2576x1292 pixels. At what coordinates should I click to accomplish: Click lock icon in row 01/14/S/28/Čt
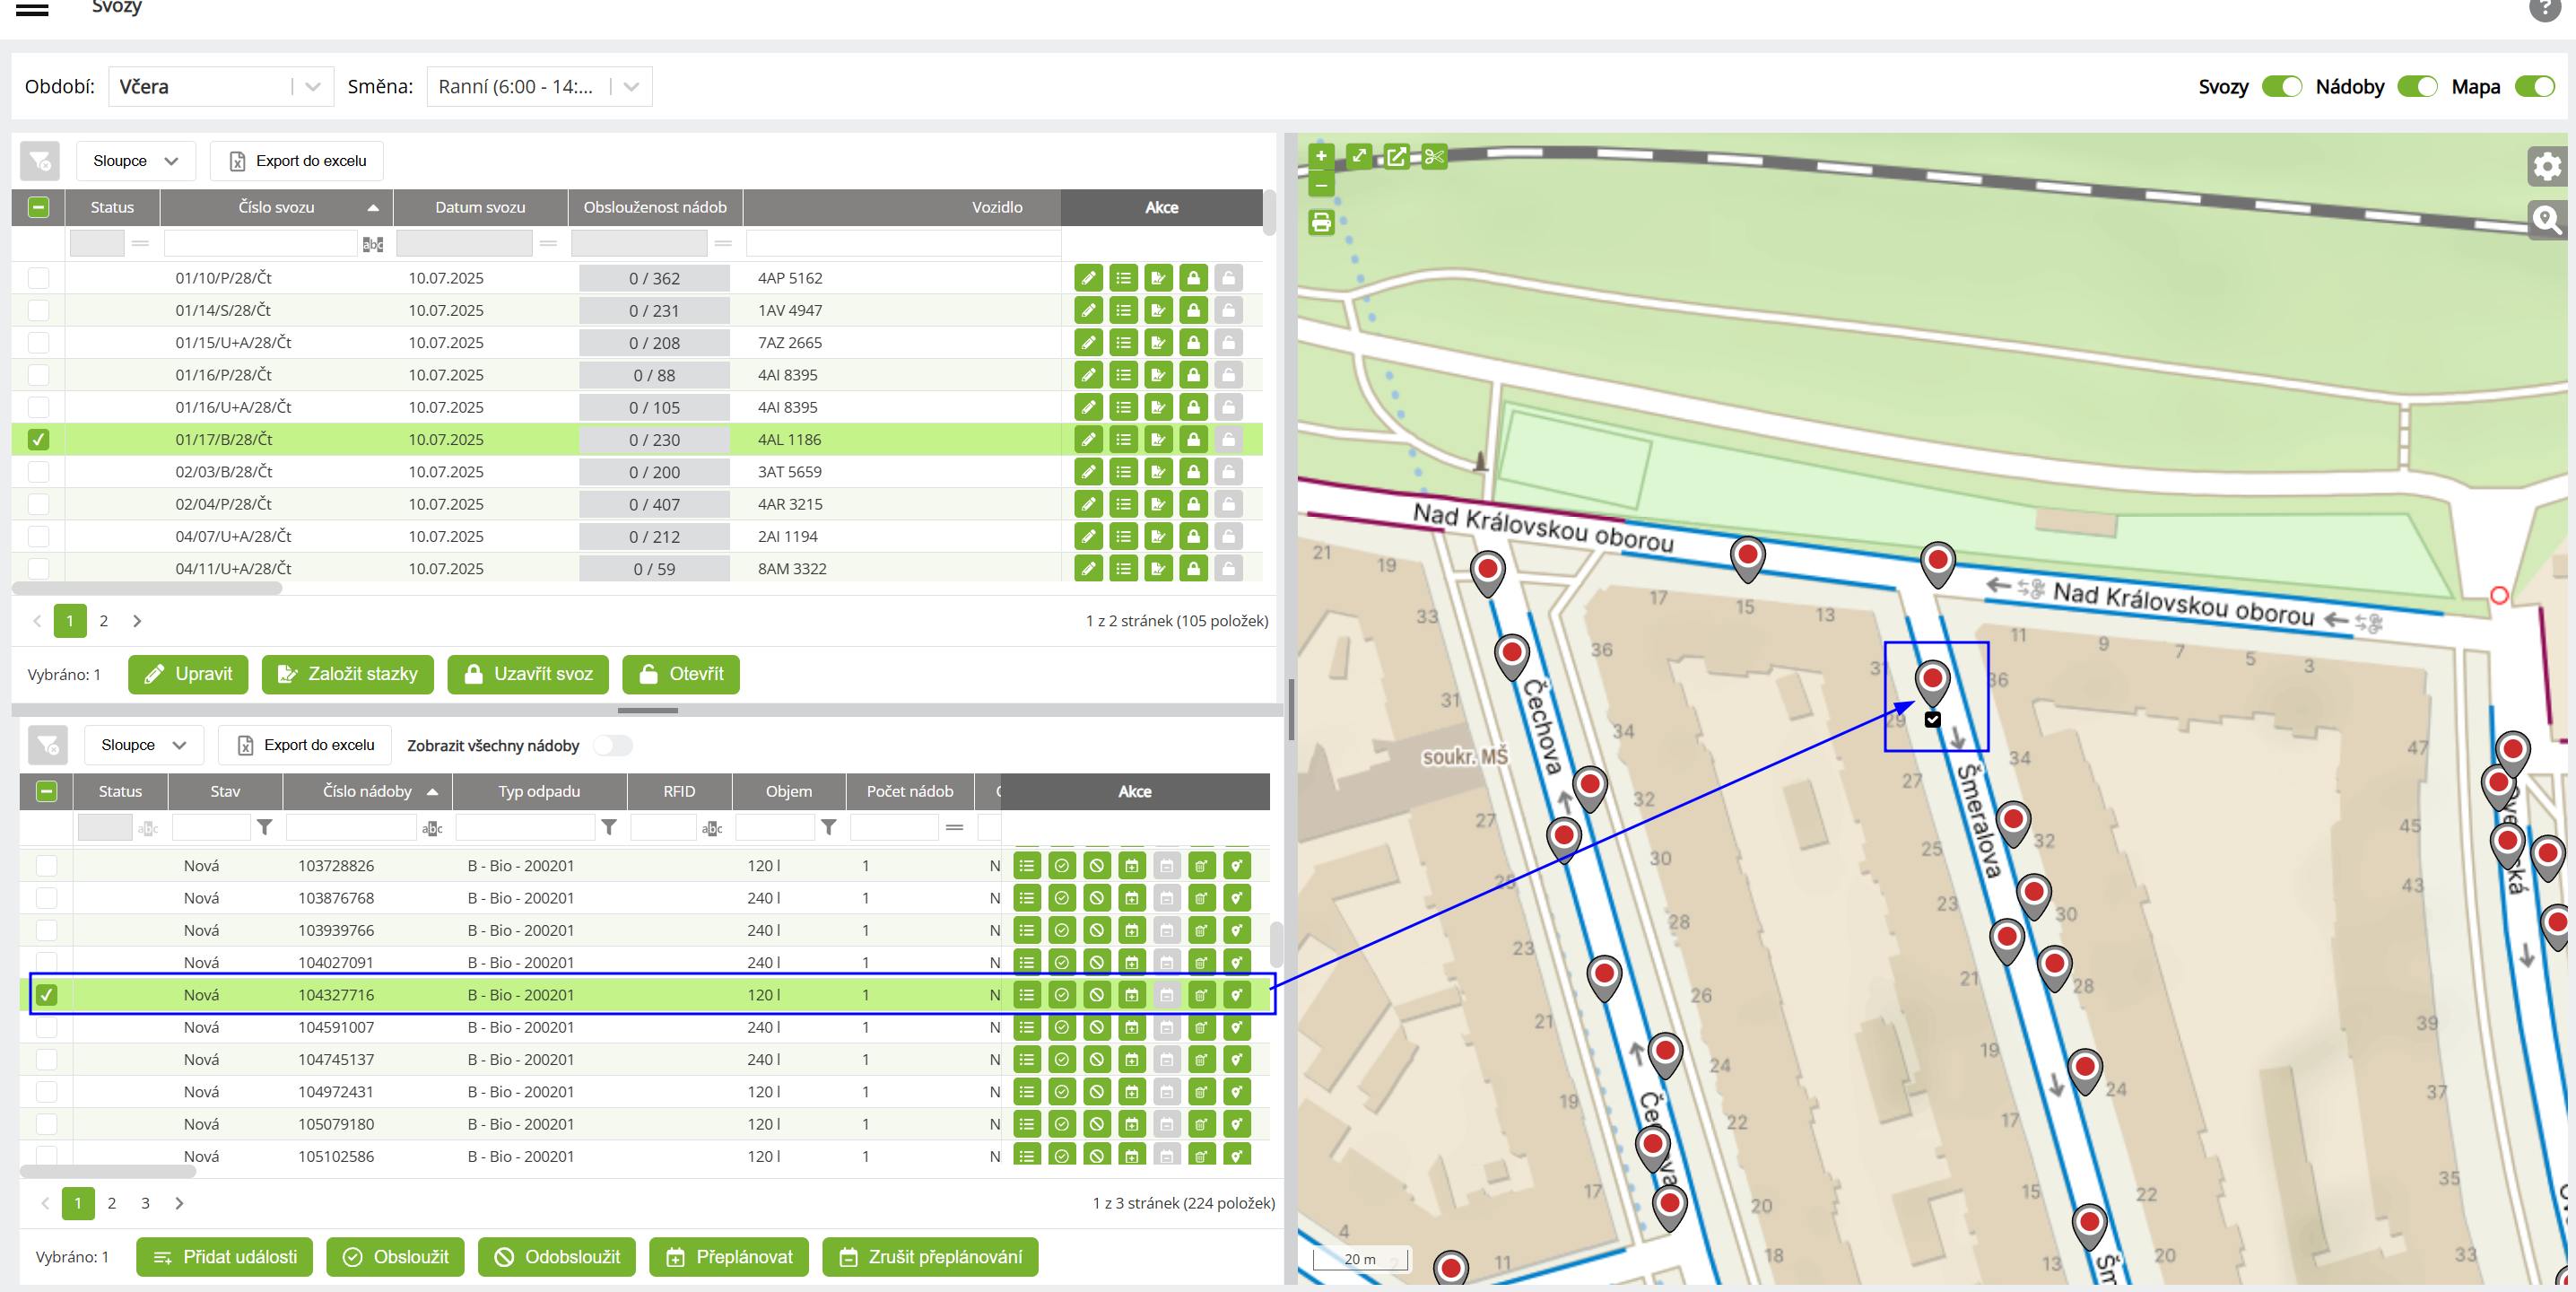pyautogui.click(x=1193, y=310)
